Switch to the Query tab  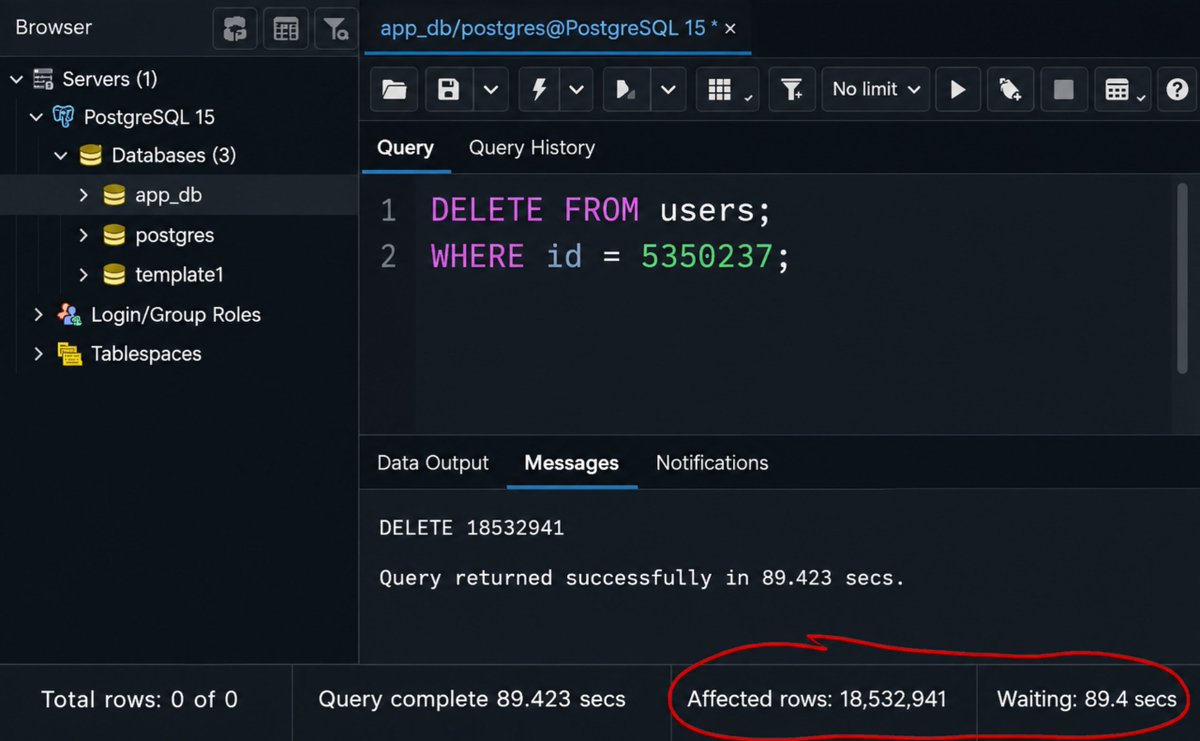(405, 148)
